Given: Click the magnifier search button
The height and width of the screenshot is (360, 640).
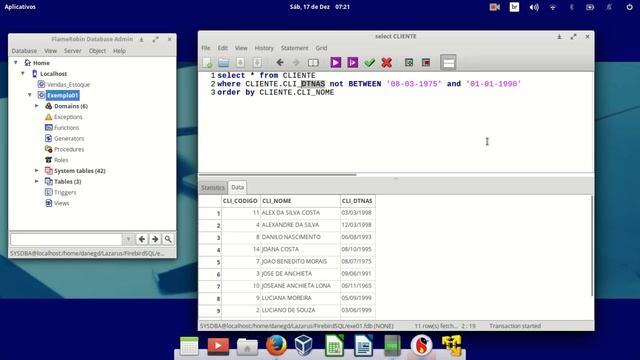Looking at the screenshot, I should pyautogui.click(x=168, y=239).
